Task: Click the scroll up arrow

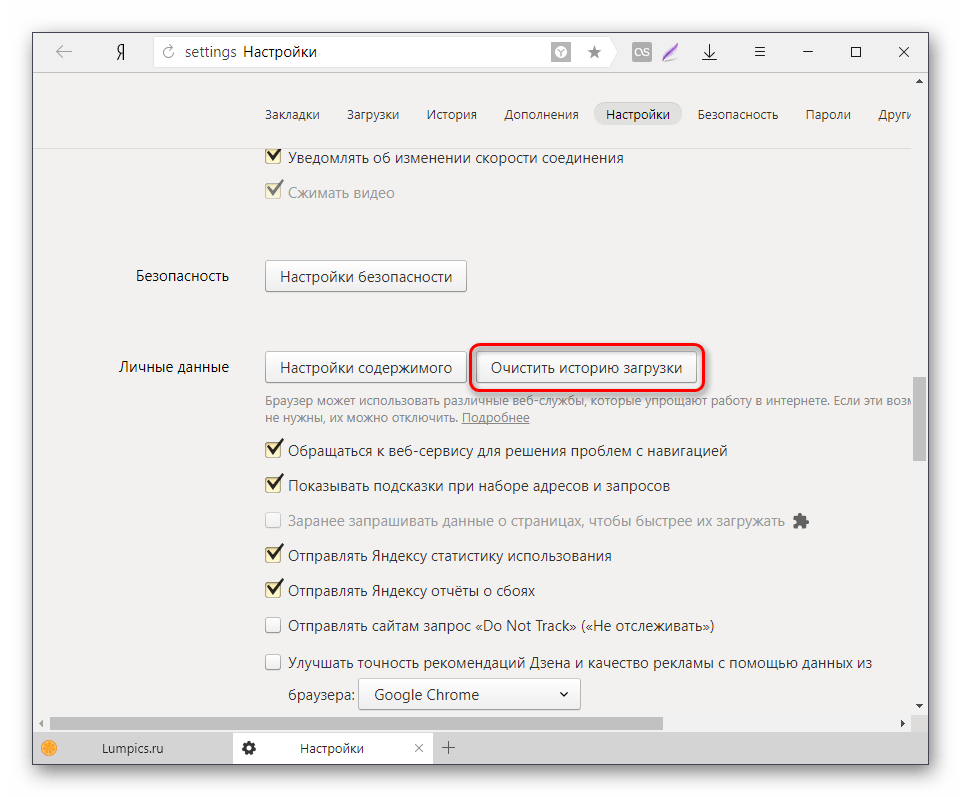Action: click(919, 82)
